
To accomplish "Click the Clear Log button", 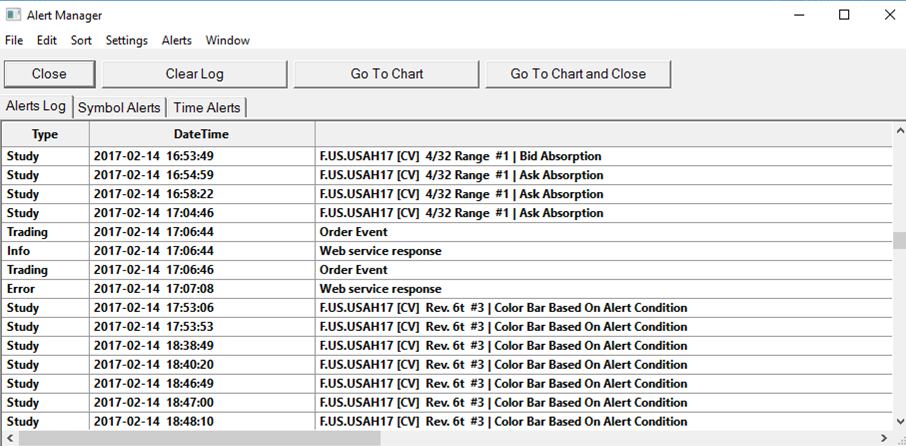I will click(194, 74).
